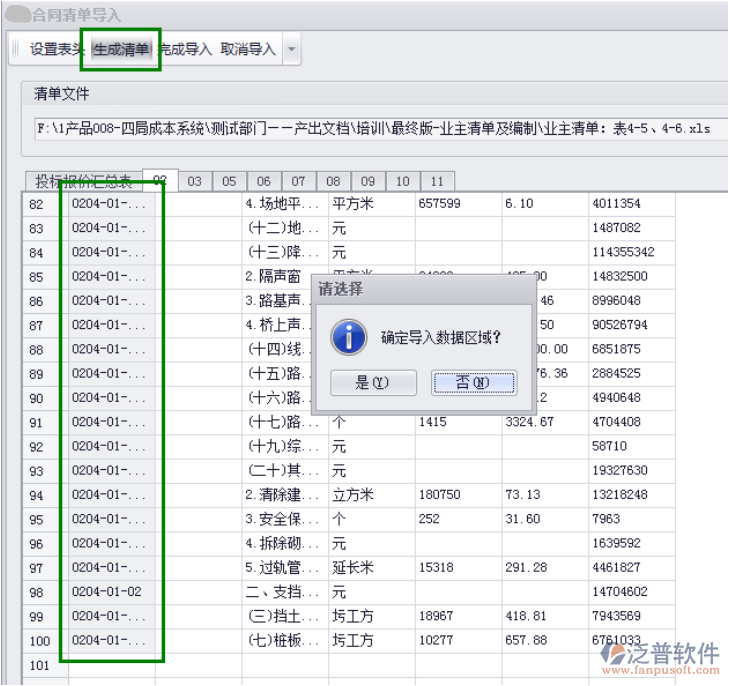Switch to the 投标报价汇总表 sheet tab

[x=84, y=181]
